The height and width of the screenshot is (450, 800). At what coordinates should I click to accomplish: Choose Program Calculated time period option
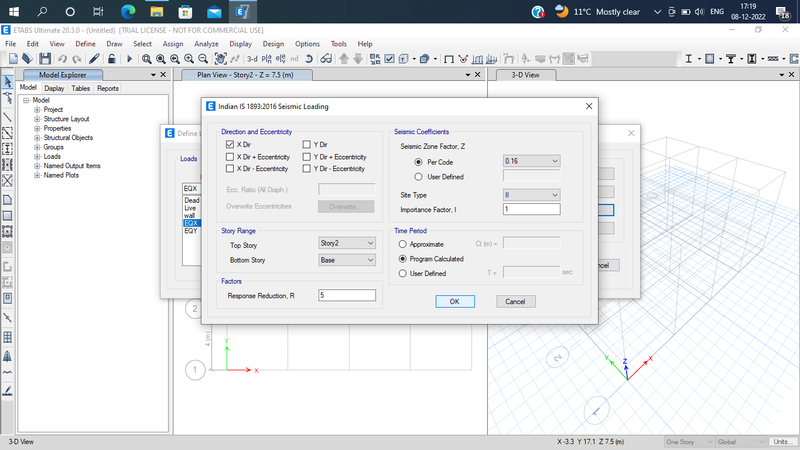tap(403, 259)
